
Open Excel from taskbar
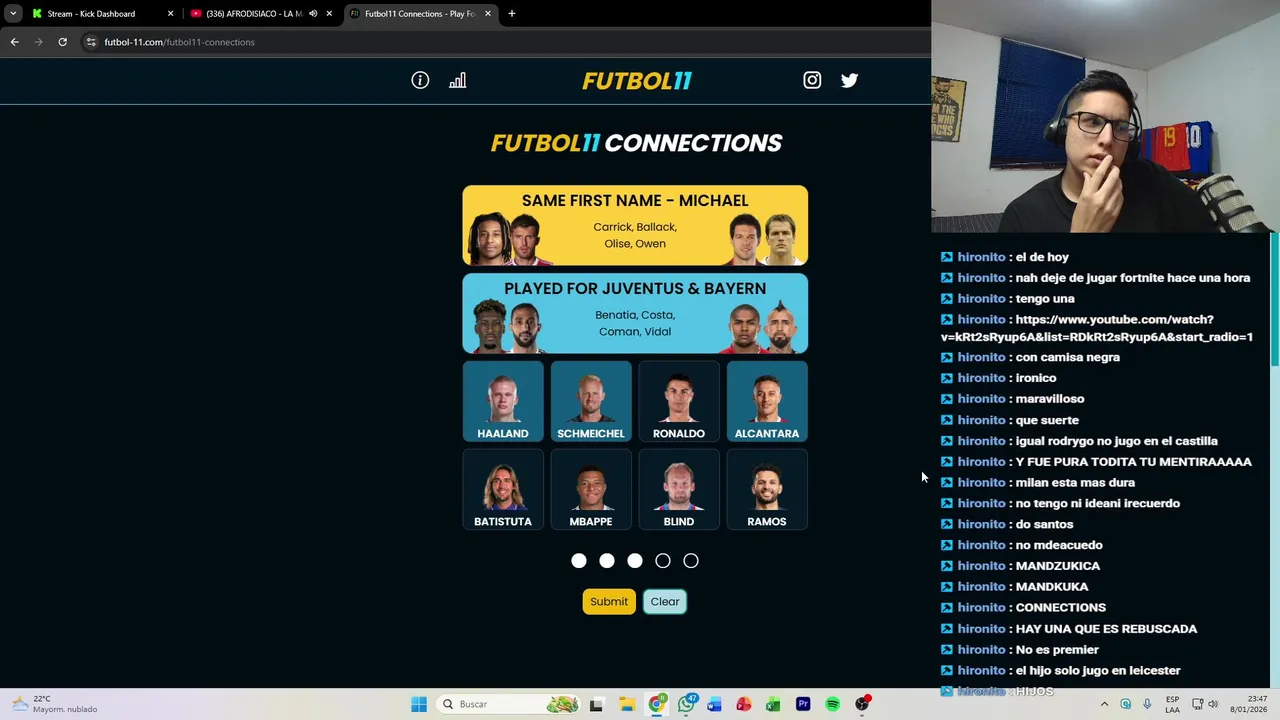(x=773, y=704)
